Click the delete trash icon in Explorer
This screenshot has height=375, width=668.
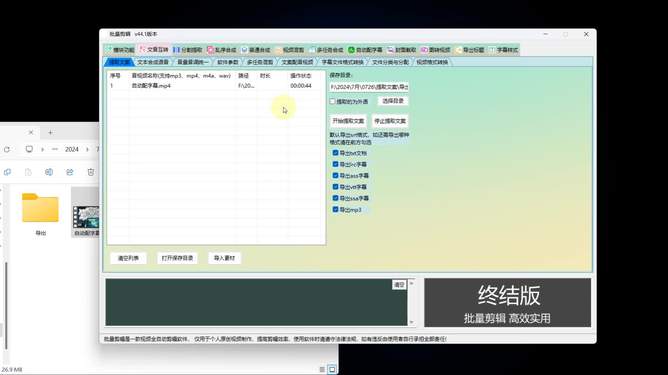point(91,172)
